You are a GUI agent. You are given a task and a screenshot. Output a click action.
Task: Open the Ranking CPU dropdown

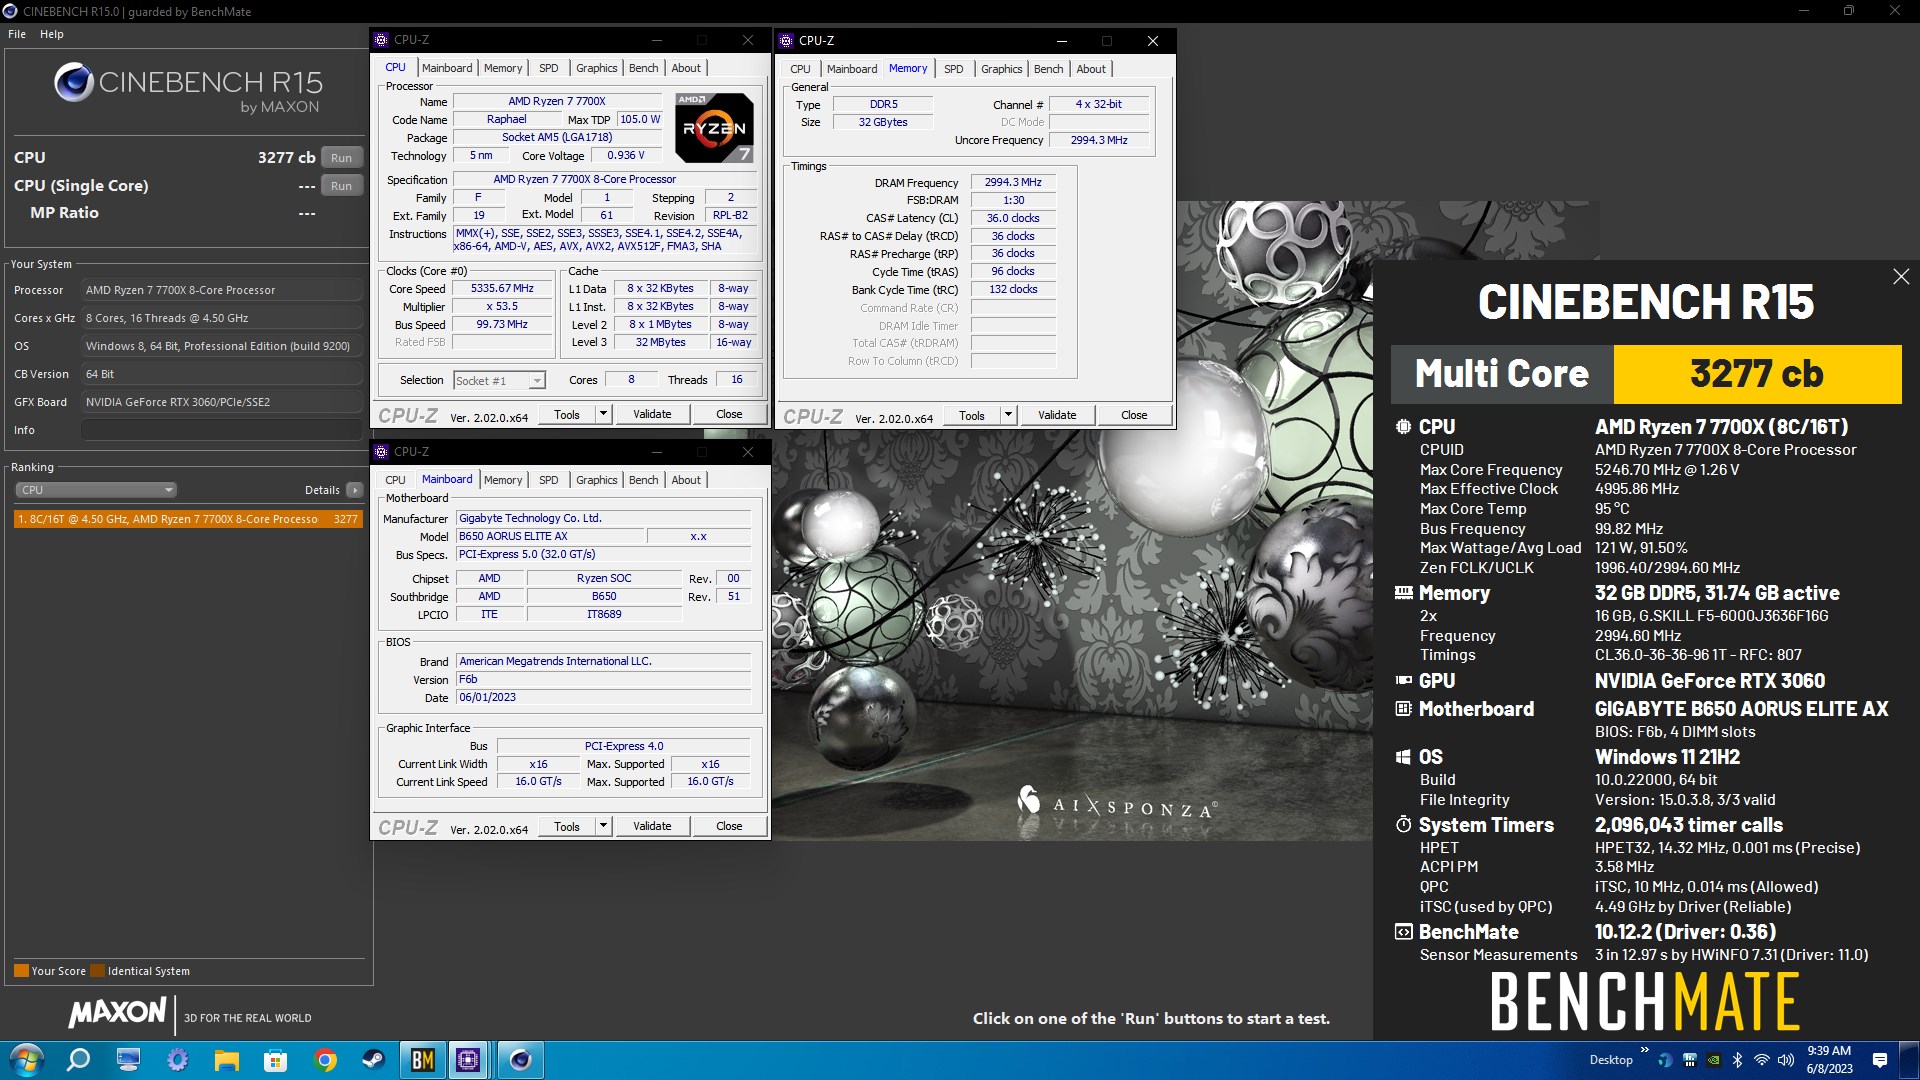(96, 490)
